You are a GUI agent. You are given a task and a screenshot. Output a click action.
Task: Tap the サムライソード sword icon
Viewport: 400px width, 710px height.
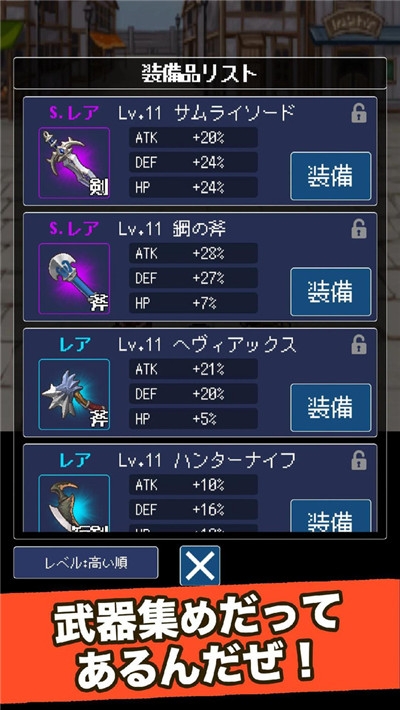point(74,163)
